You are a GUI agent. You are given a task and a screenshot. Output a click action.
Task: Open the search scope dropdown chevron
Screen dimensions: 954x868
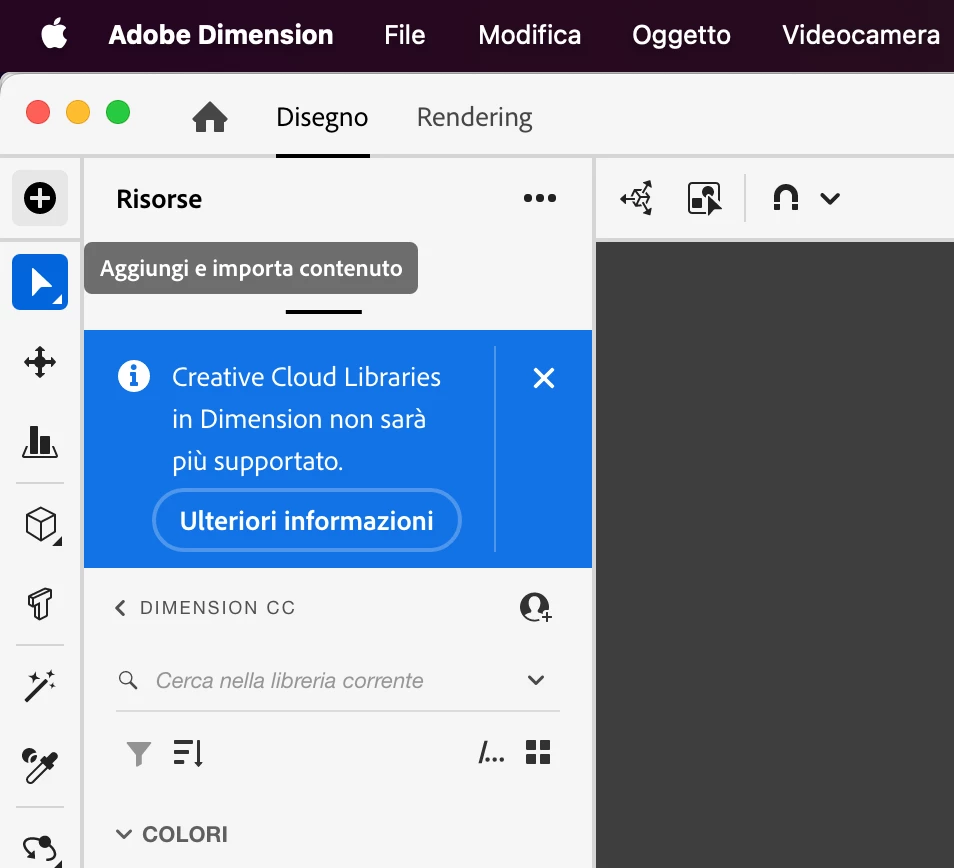click(x=535, y=680)
